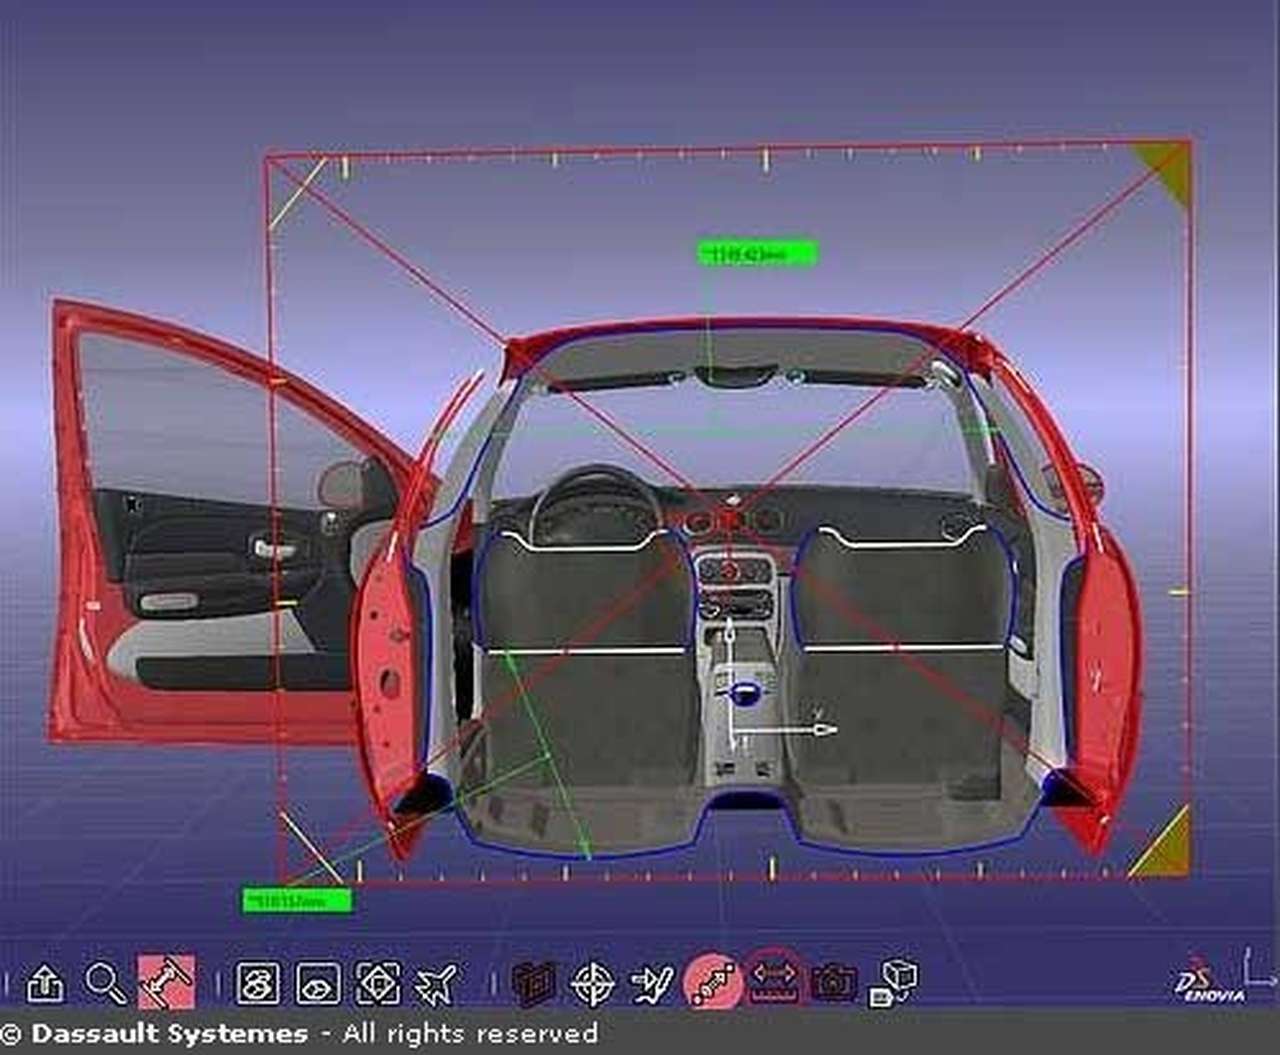Select the crosshair target tool

click(592, 984)
